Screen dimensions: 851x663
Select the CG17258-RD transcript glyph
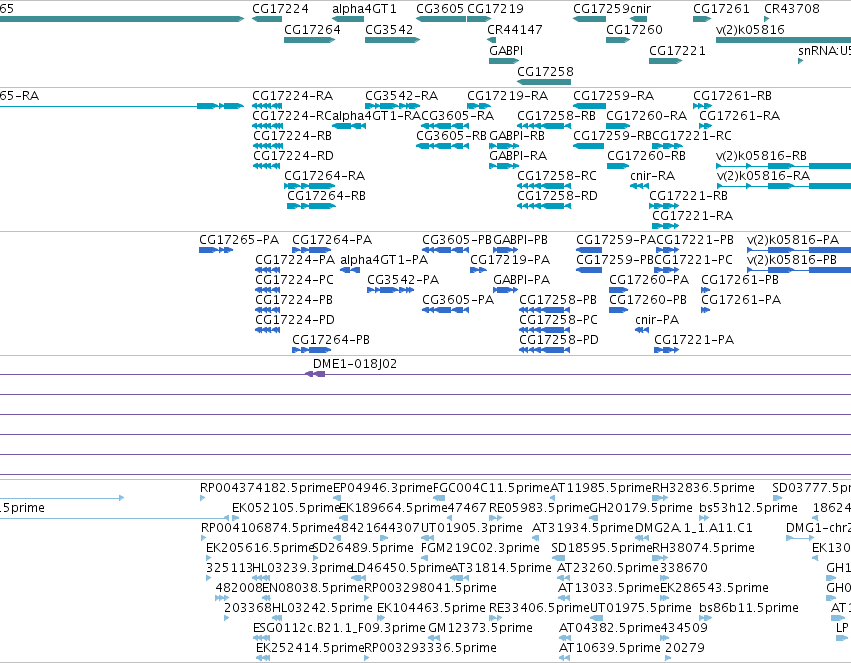point(544,206)
